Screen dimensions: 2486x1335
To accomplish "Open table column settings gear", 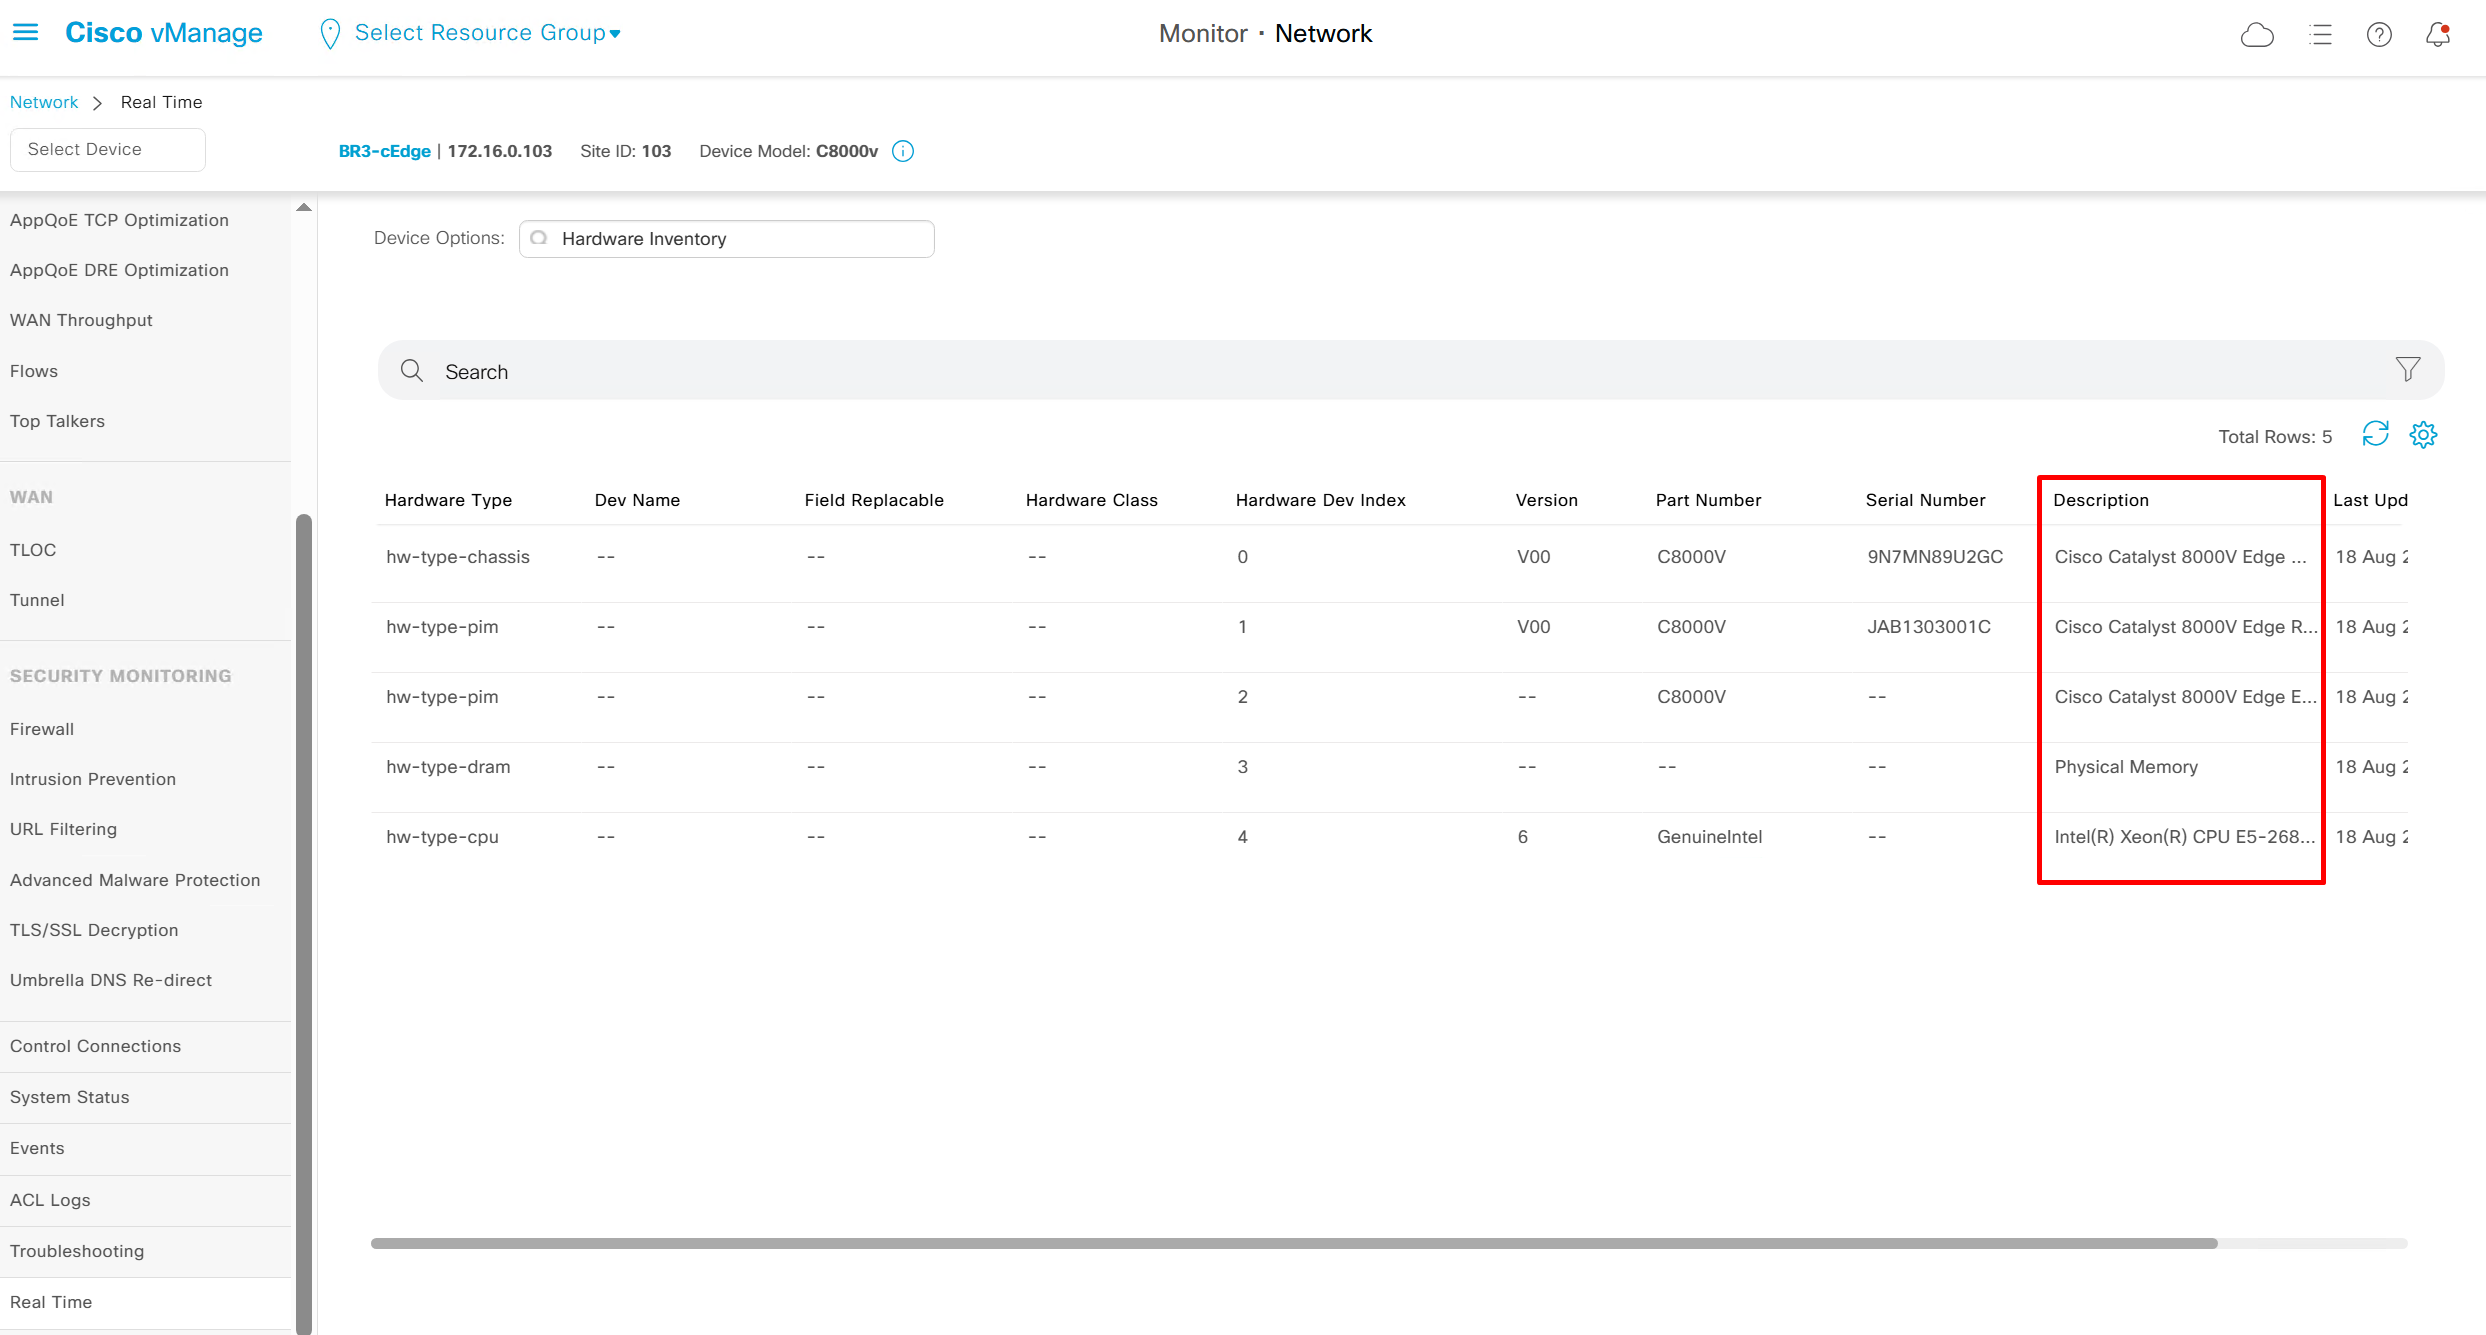I will (2423, 434).
